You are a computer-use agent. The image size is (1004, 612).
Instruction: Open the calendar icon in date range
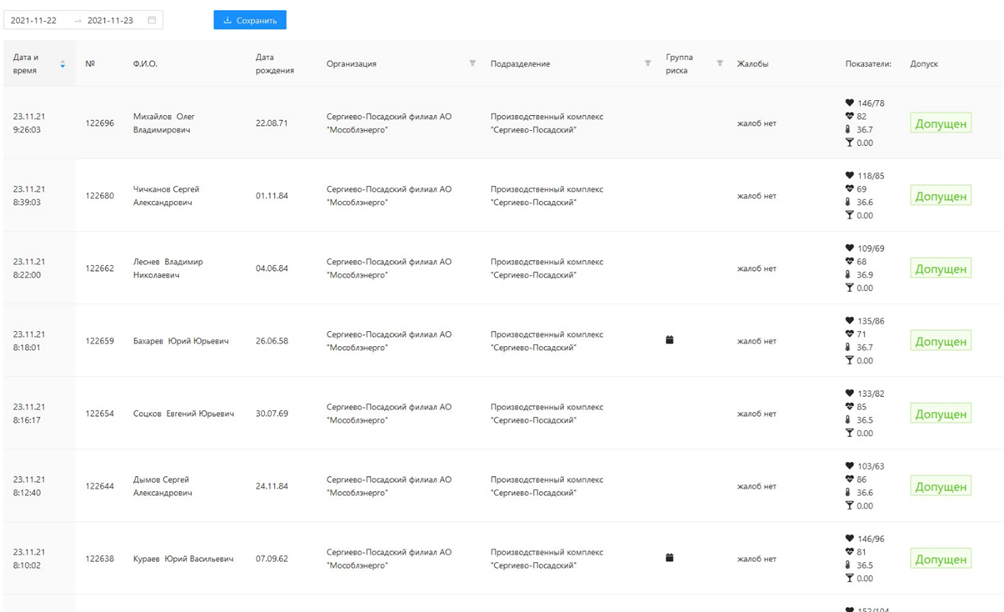click(x=152, y=20)
